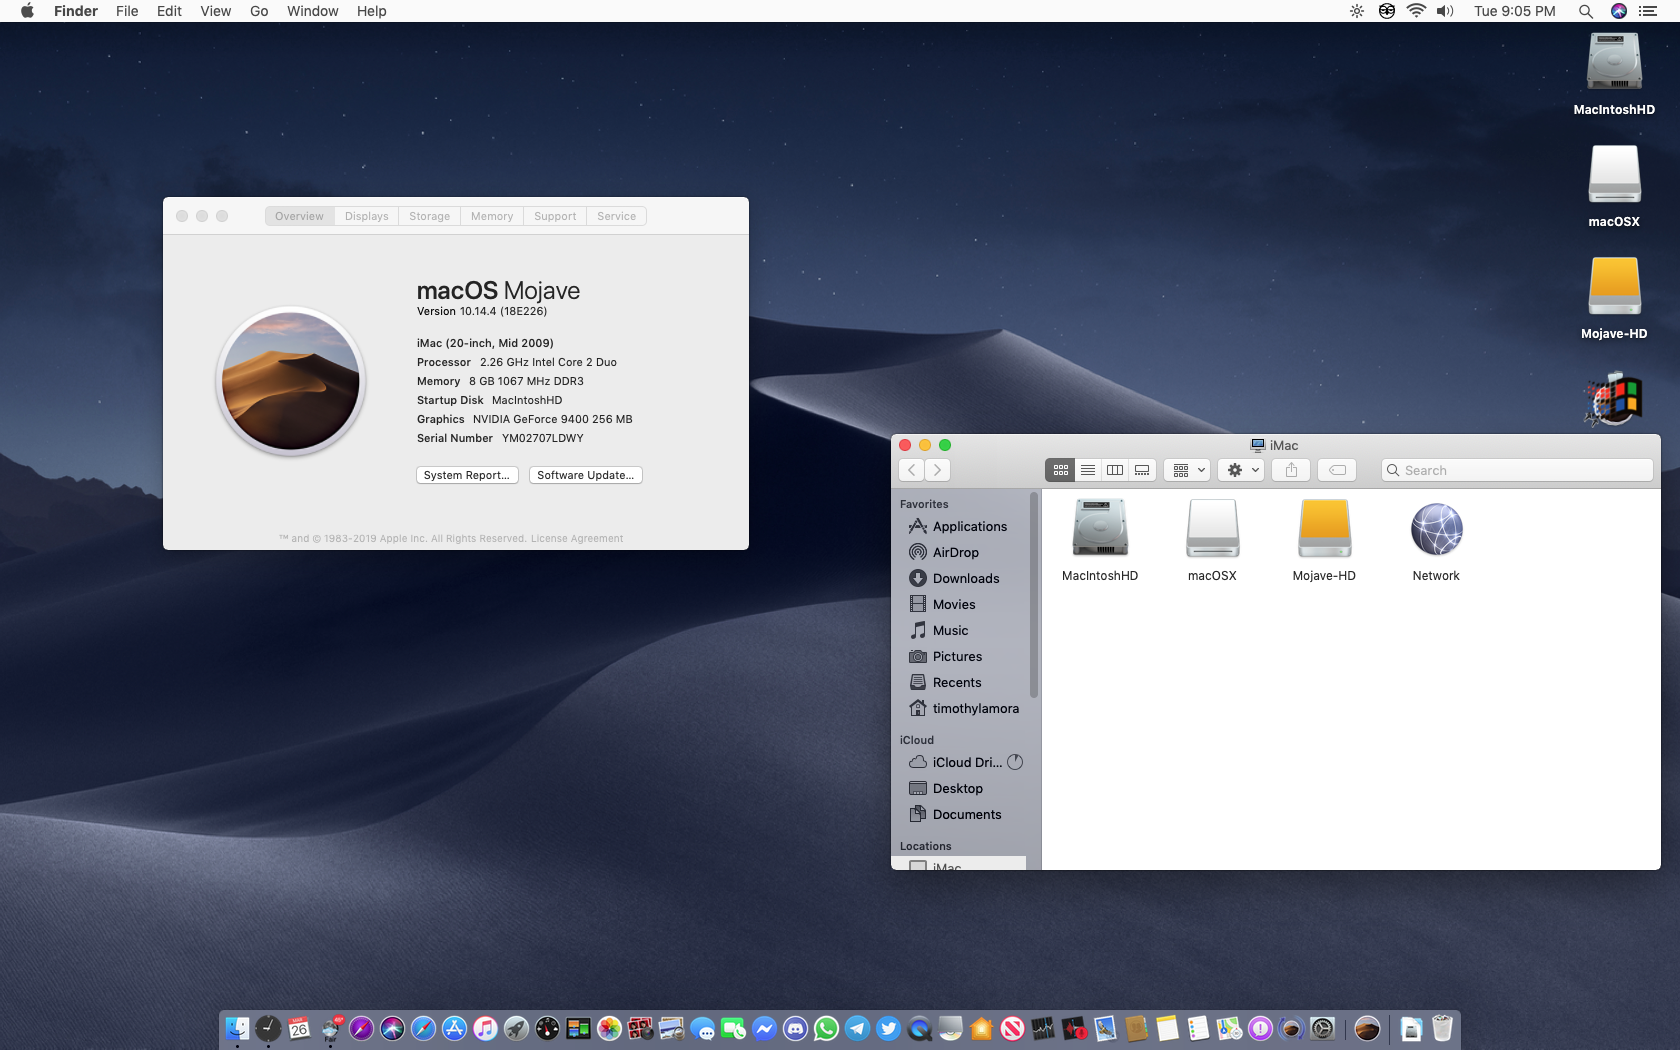
Task: Open Pictures folder in sidebar
Action: click(946, 656)
